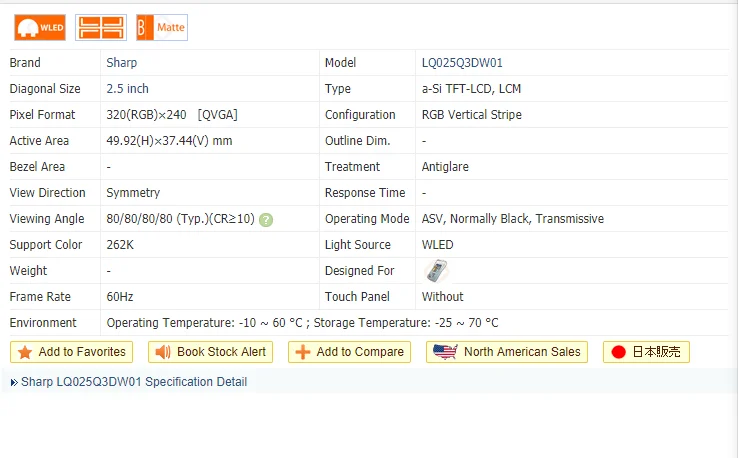
Task: Click the Light Source label
Action: [x=358, y=245]
